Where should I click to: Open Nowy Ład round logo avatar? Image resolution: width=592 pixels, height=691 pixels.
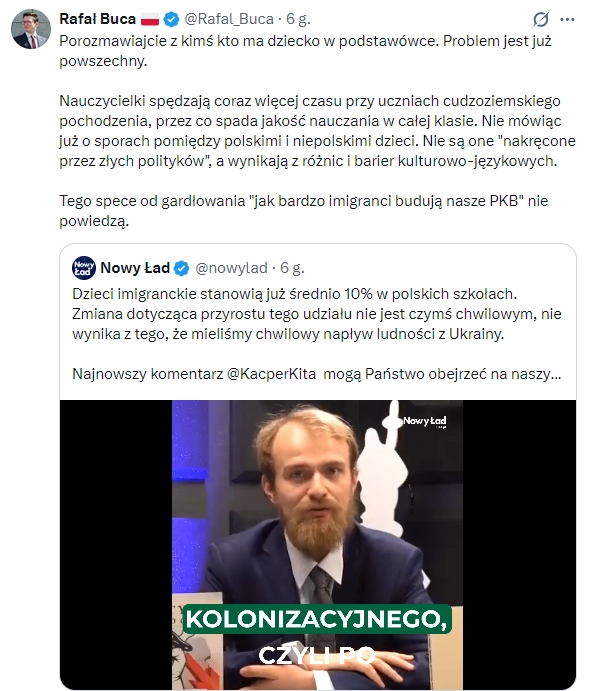coord(84,268)
